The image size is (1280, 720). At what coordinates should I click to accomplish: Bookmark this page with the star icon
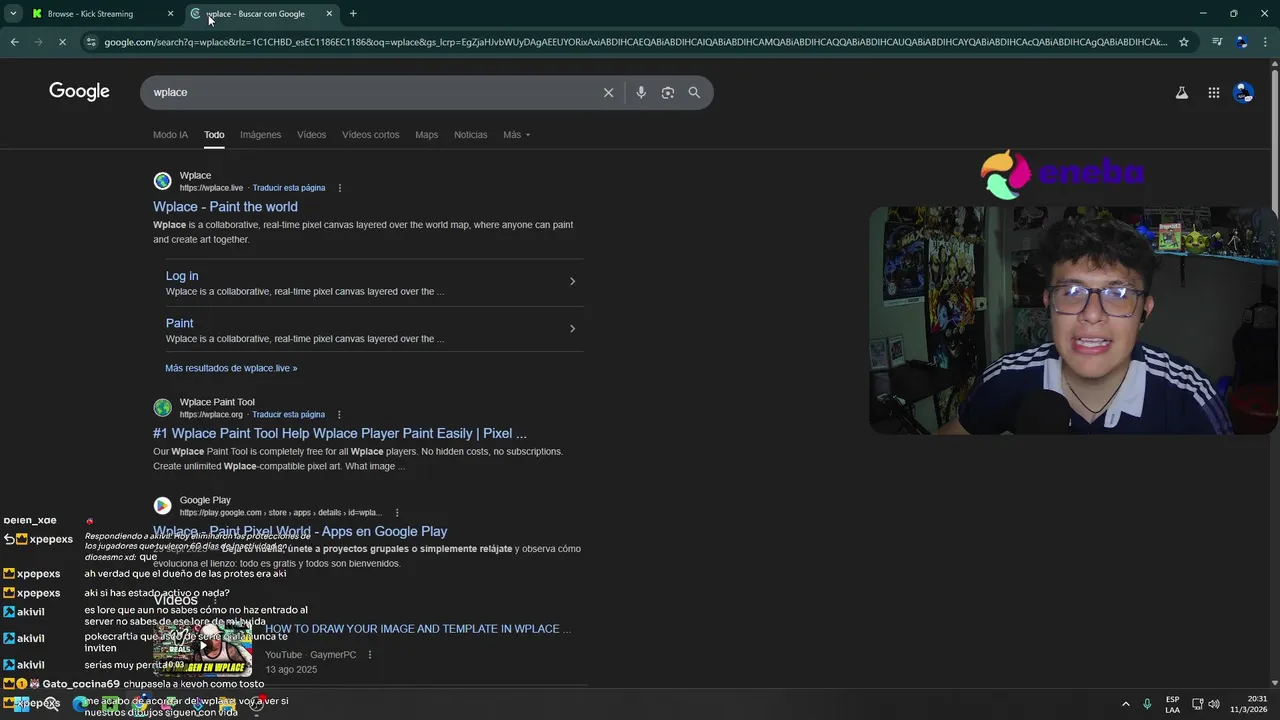click(x=1184, y=42)
